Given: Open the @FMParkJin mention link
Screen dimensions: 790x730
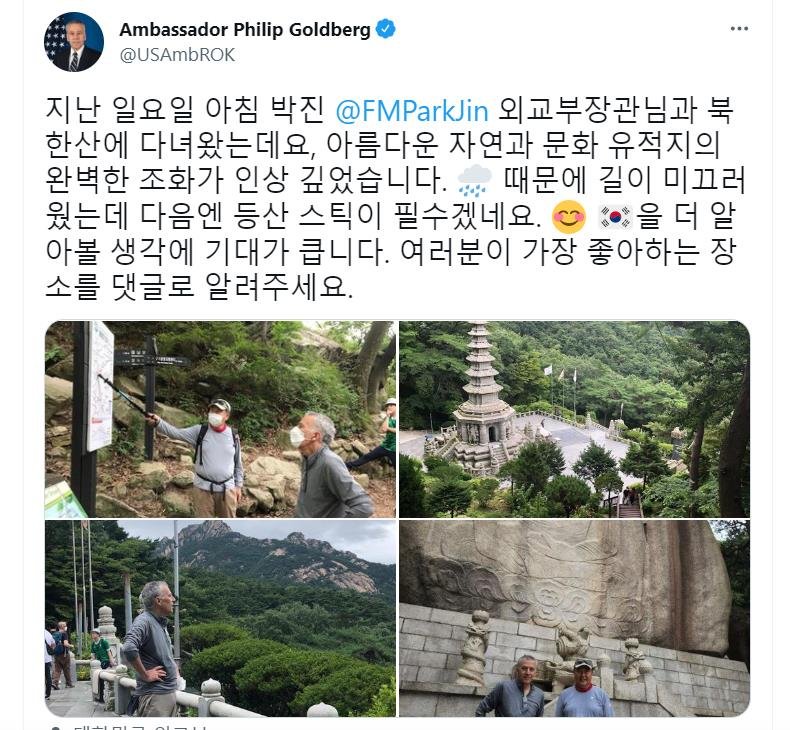Looking at the screenshot, I should pos(412,111).
